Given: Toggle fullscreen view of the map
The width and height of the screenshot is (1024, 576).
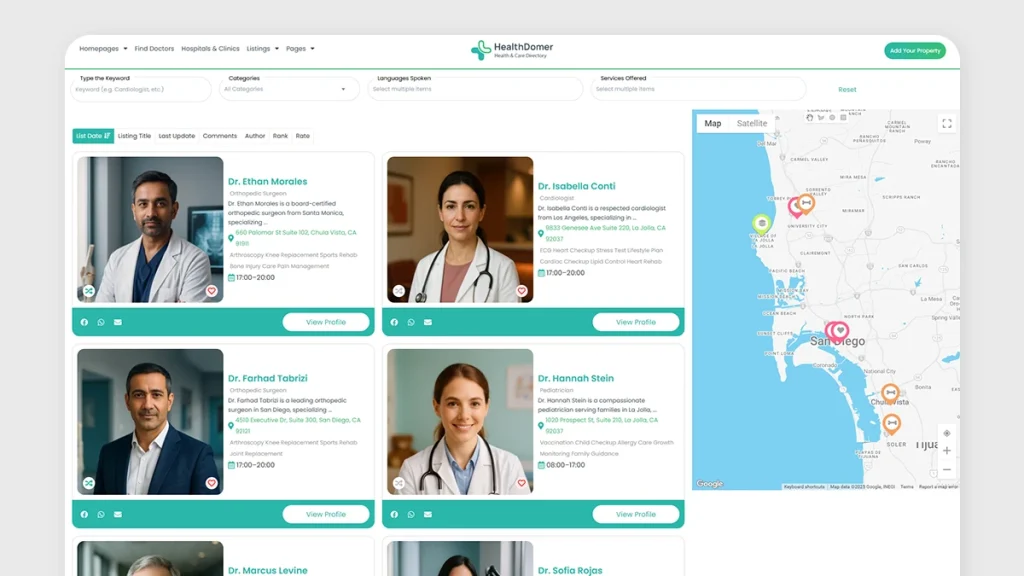Looking at the screenshot, I should click(x=947, y=123).
